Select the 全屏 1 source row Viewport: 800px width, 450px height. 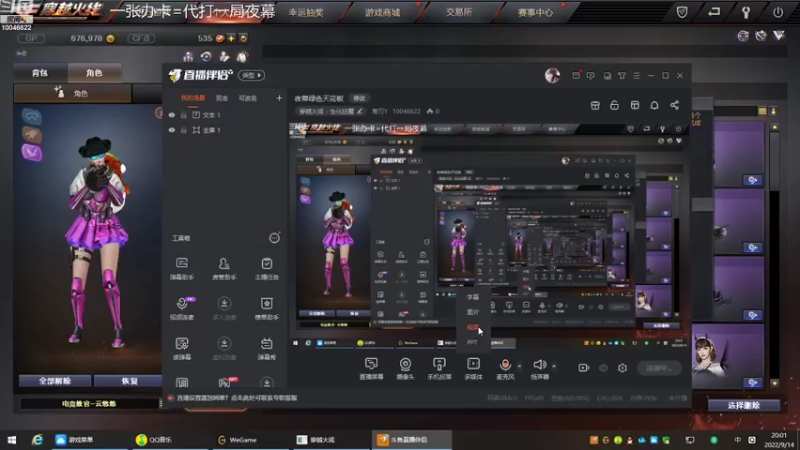tap(224, 130)
